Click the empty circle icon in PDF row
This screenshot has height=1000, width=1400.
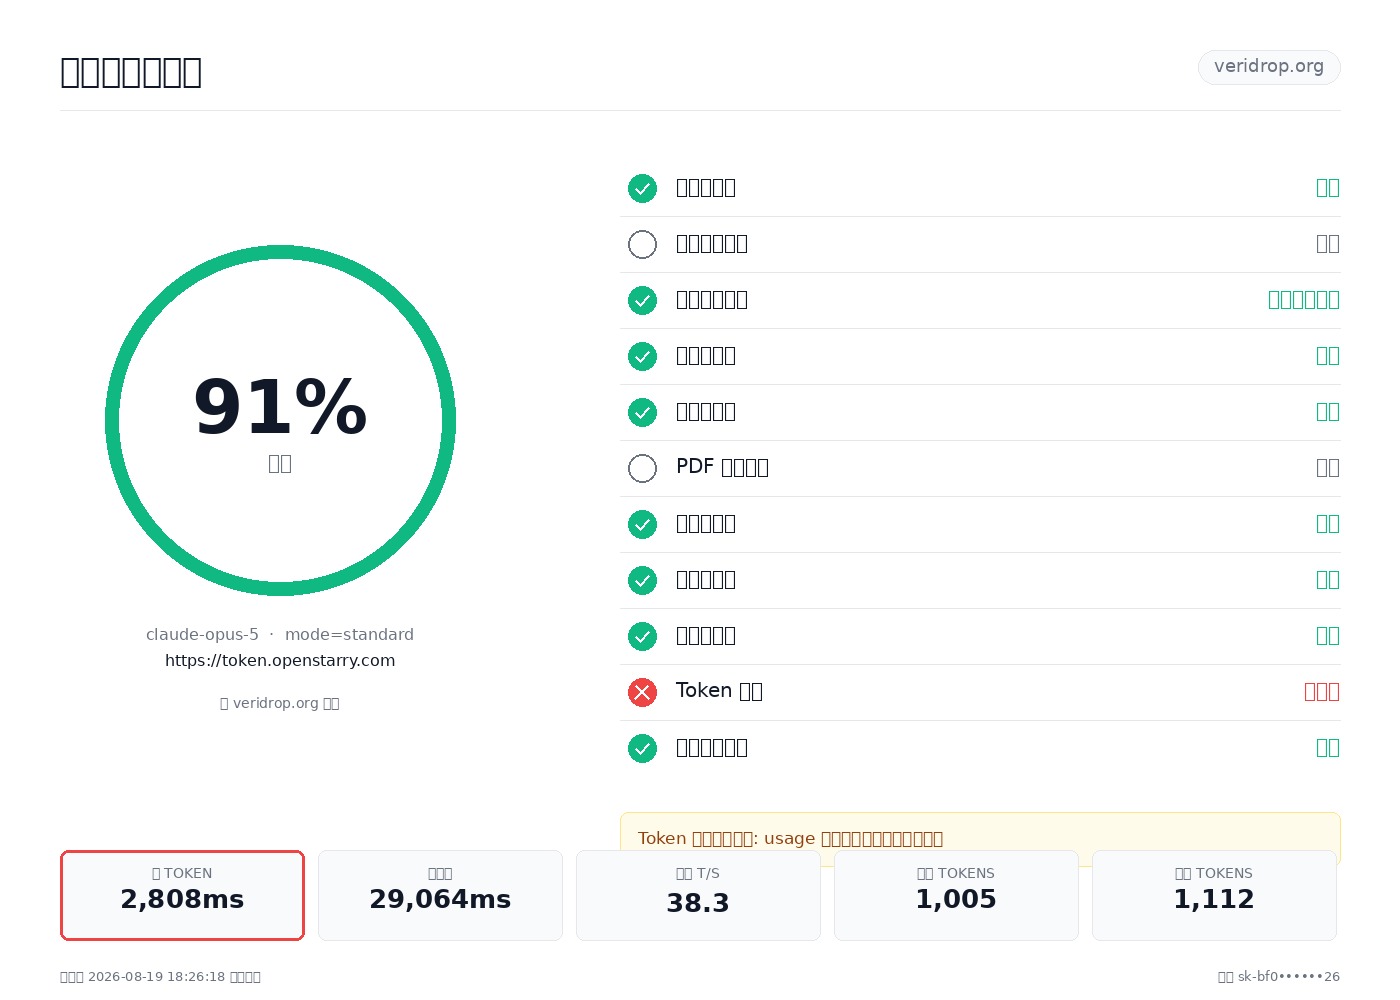point(642,468)
